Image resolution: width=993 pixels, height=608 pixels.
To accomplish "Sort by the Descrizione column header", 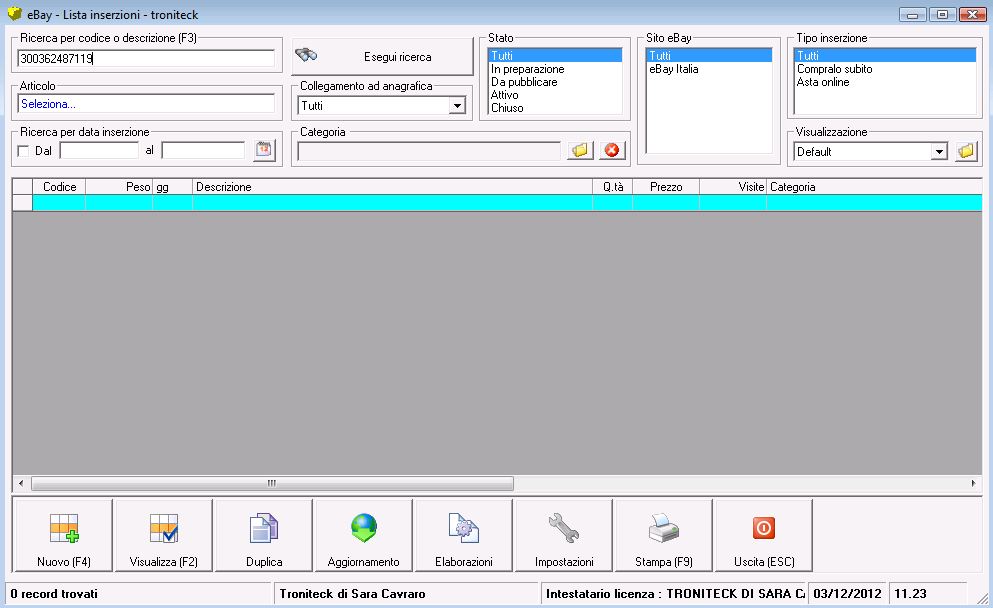I will [x=393, y=187].
